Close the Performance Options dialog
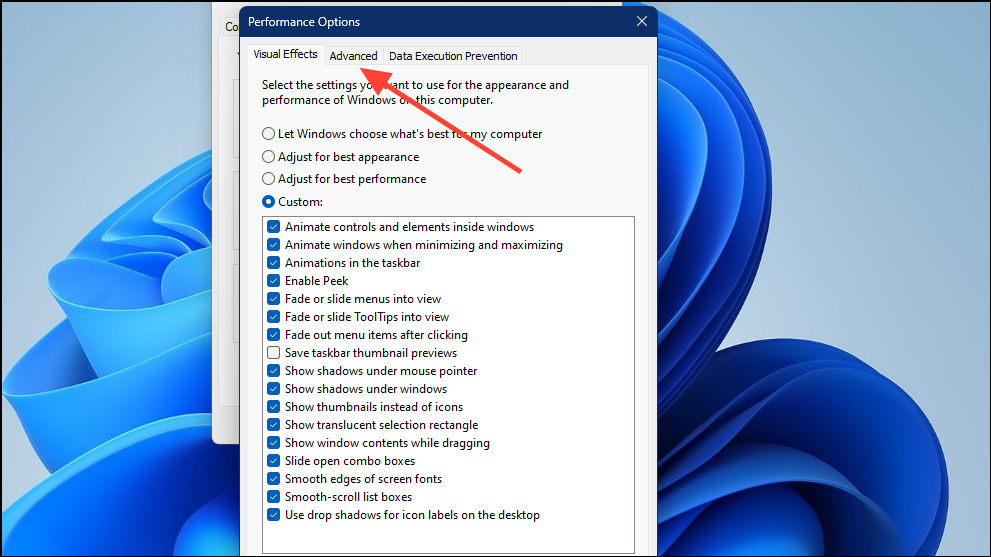991x557 pixels. pos(641,21)
